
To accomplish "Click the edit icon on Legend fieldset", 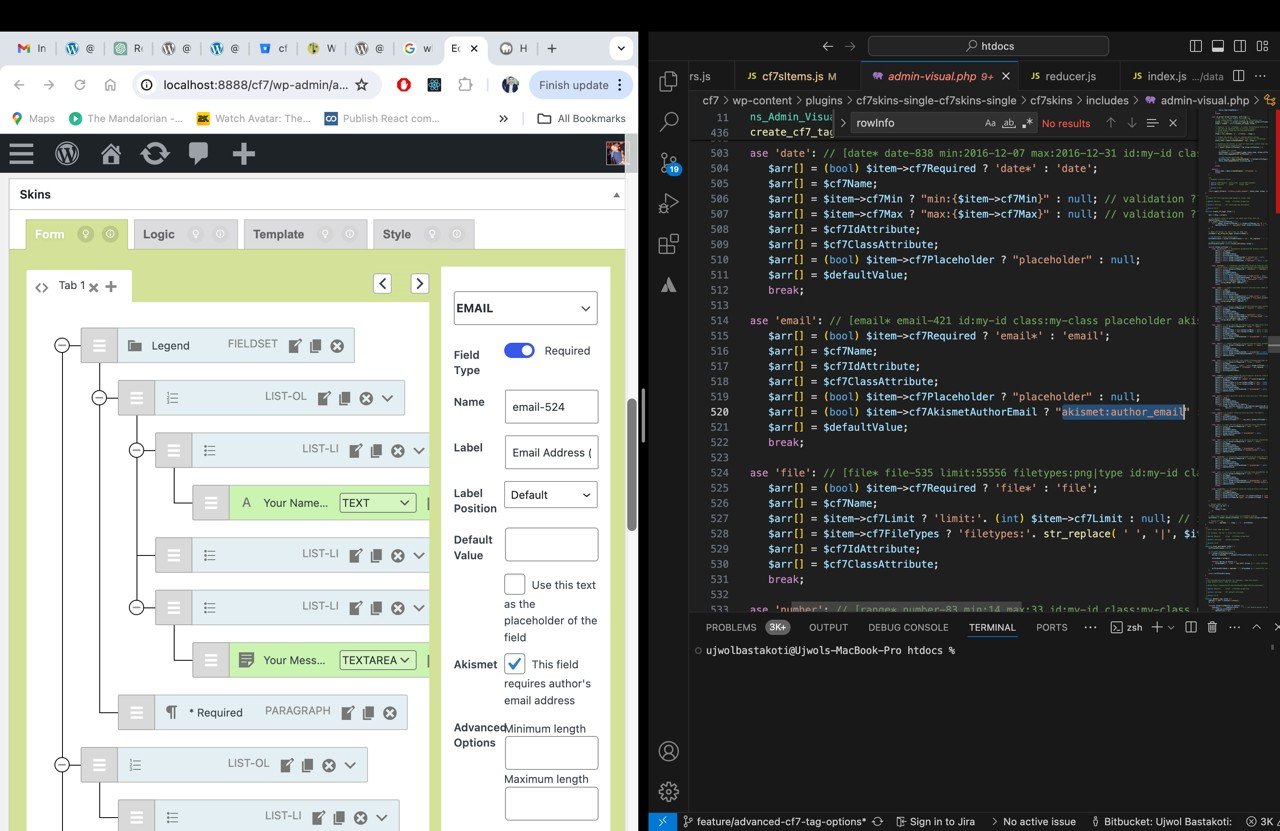I will click(x=295, y=346).
